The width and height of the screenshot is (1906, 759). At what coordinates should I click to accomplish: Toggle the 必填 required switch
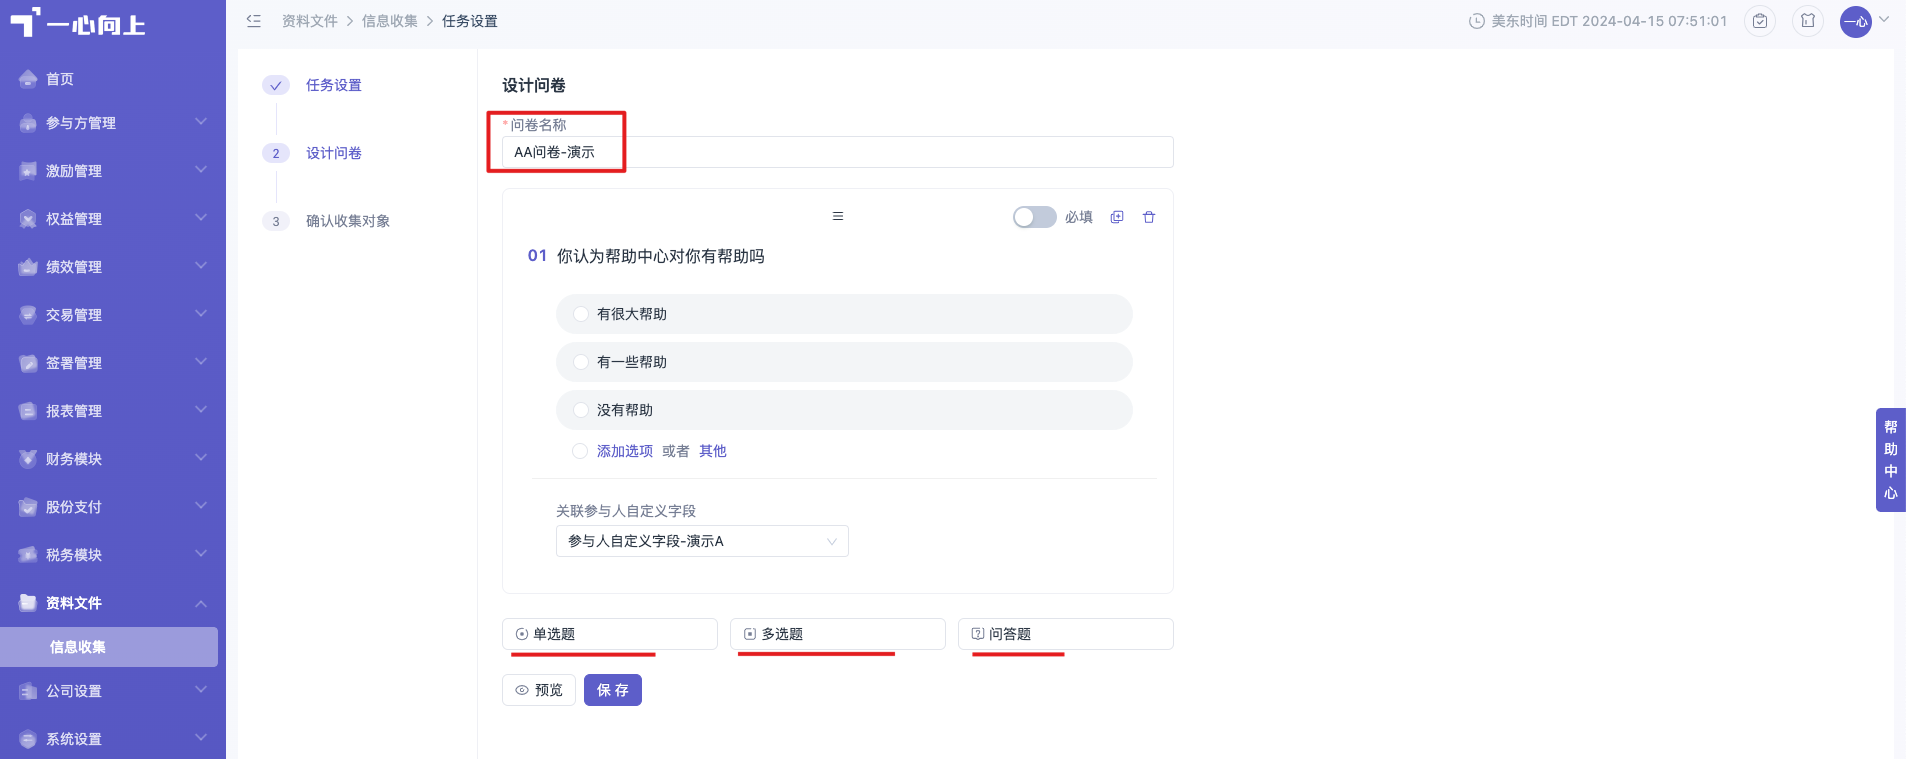pos(1035,217)
